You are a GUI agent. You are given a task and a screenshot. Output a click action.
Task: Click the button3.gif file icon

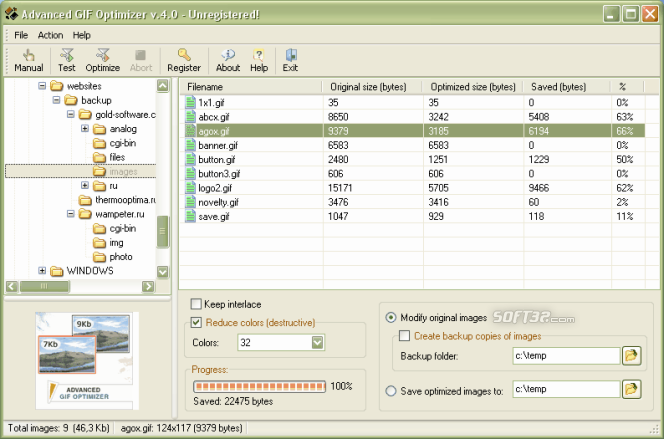pyautogui.click(x=190, y=174)
